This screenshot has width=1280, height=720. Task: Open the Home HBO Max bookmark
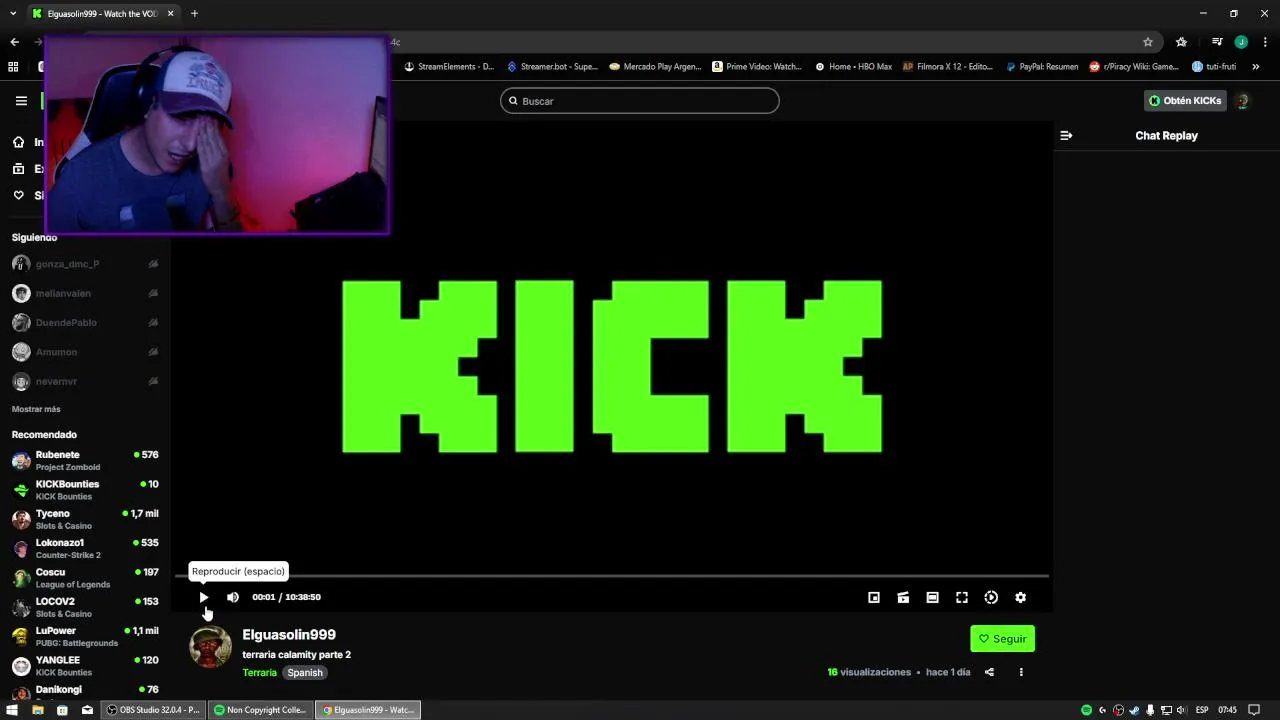(x=853, y=67)
